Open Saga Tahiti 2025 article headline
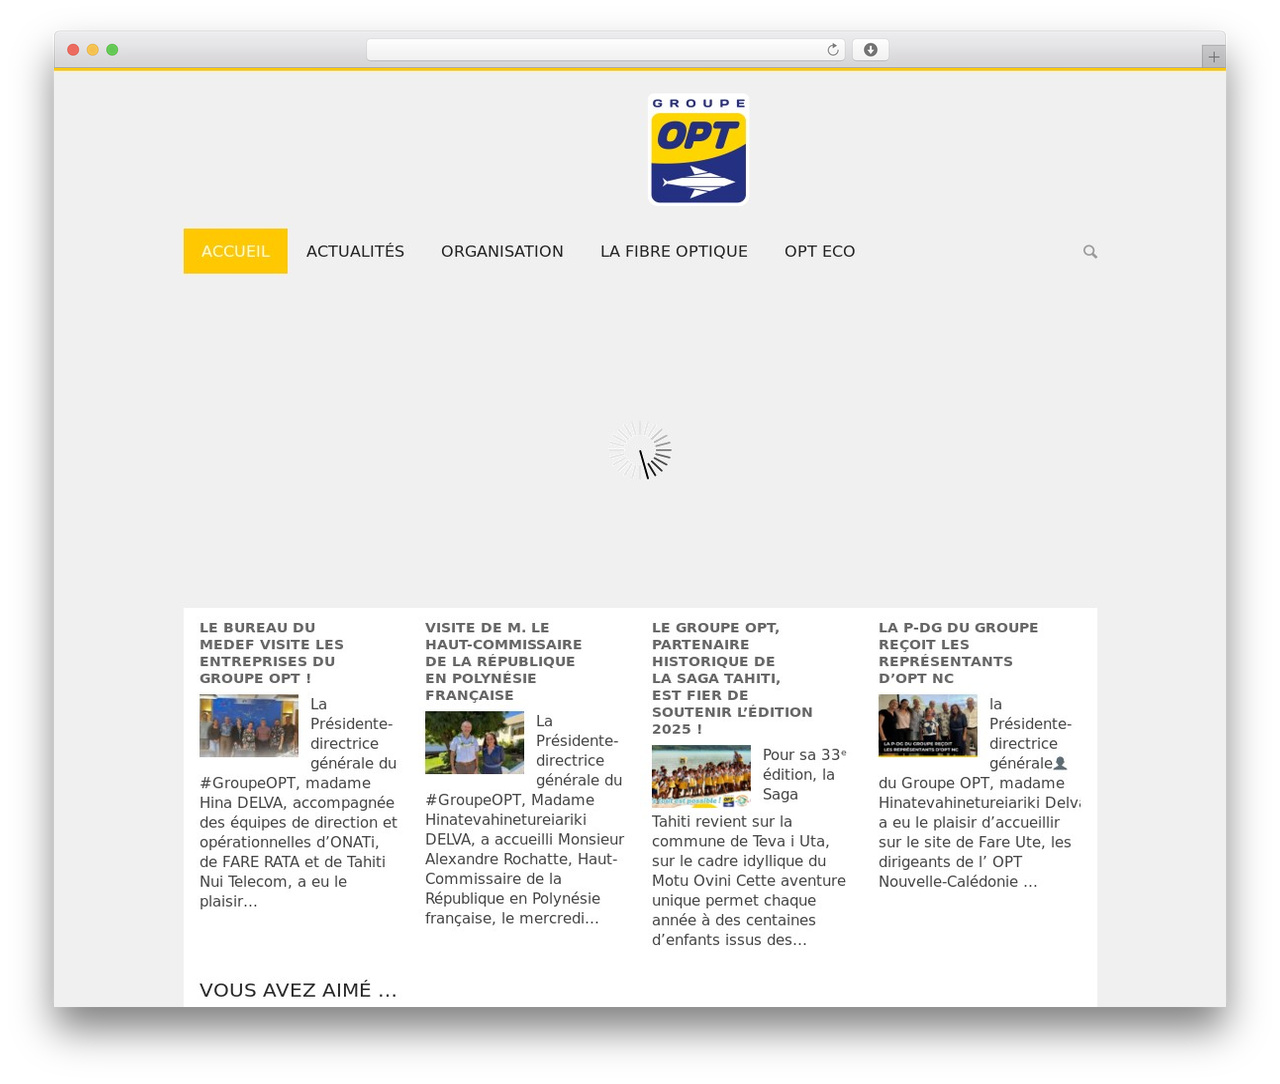Viewport: 1280px width, 1084px height. point(732,678)
